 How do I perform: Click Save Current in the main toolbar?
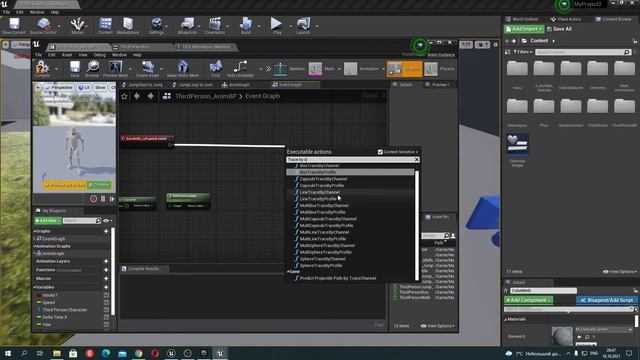[x=14, y=26]
